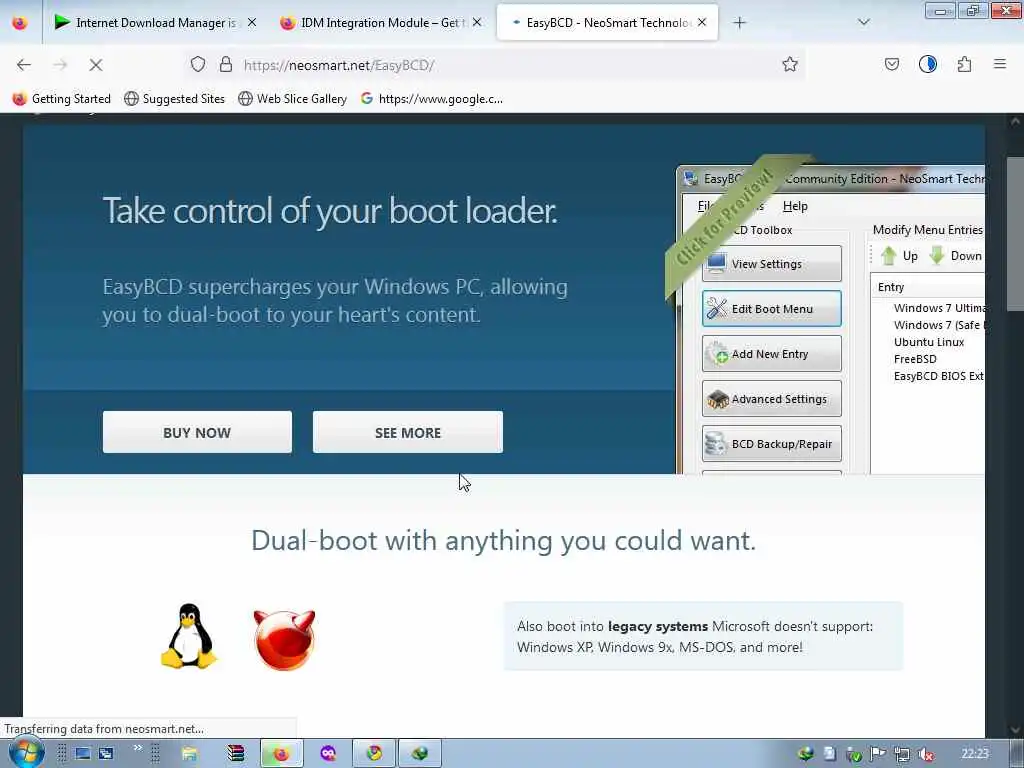Open the purple mask app in taskbar
Viewport: 1024px width, 768px height.
coord(328,754)
